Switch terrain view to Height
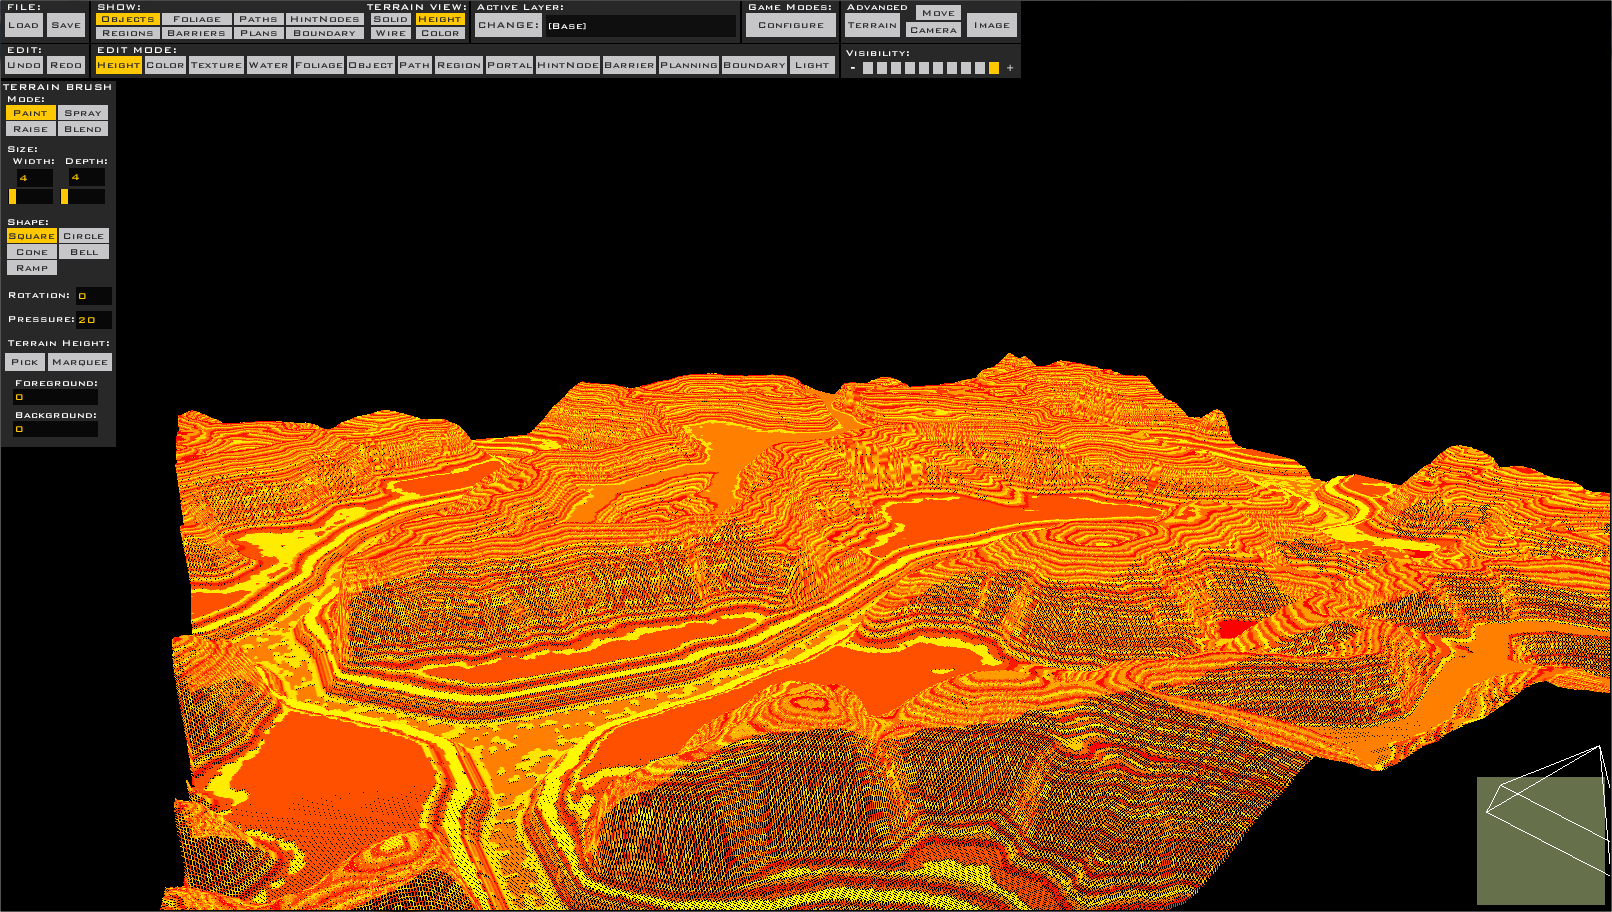1612x912 pixels. 440,19
